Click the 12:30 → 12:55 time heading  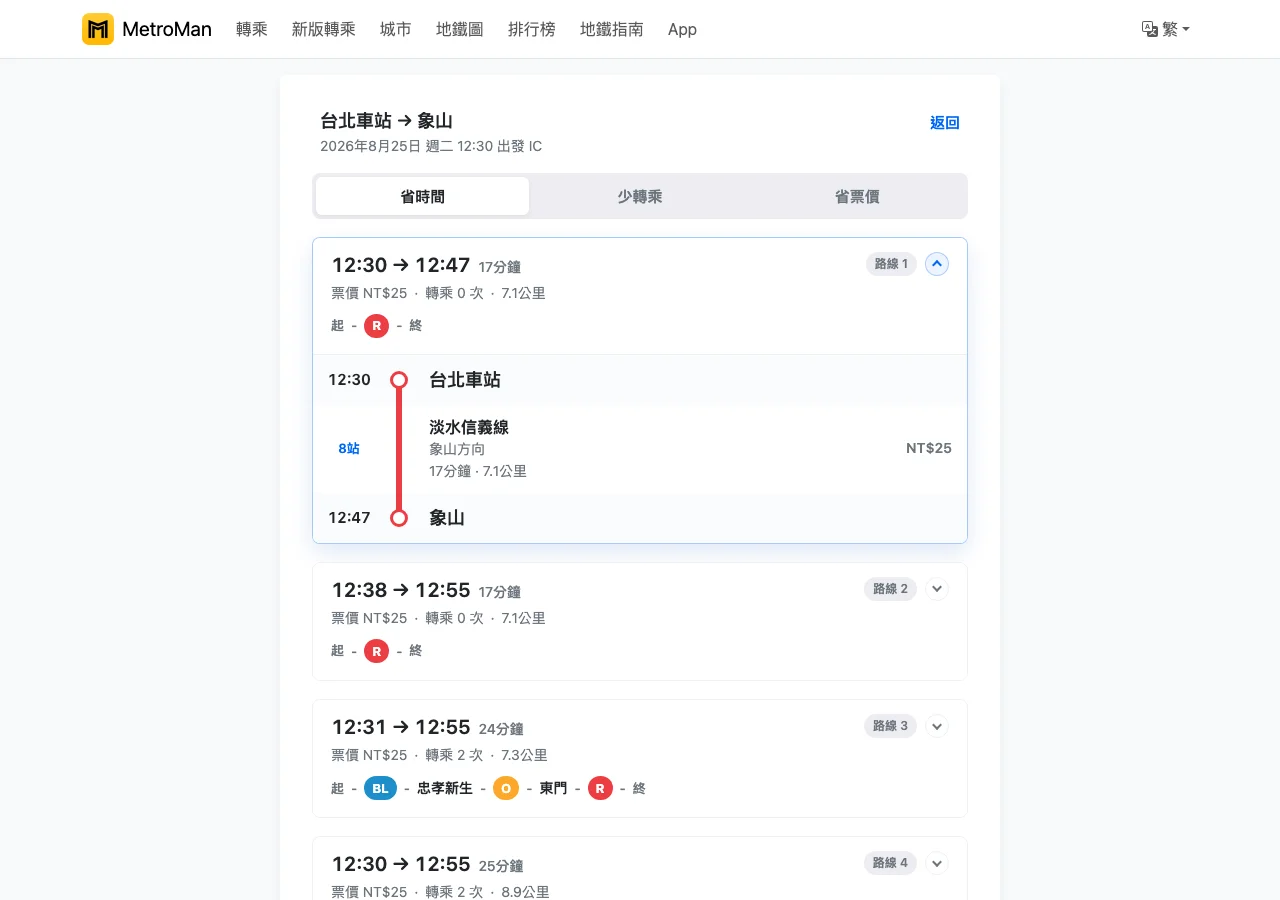(401, 864)
